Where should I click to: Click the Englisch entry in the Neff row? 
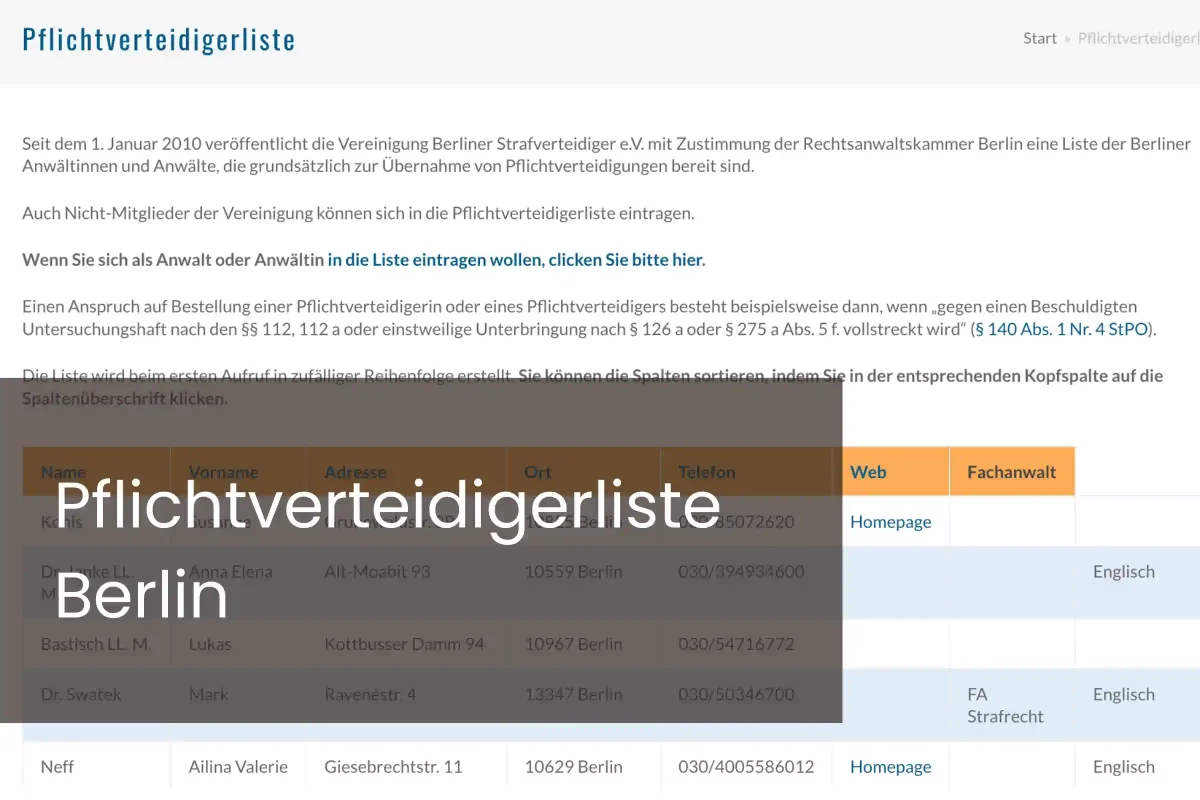1122,766
